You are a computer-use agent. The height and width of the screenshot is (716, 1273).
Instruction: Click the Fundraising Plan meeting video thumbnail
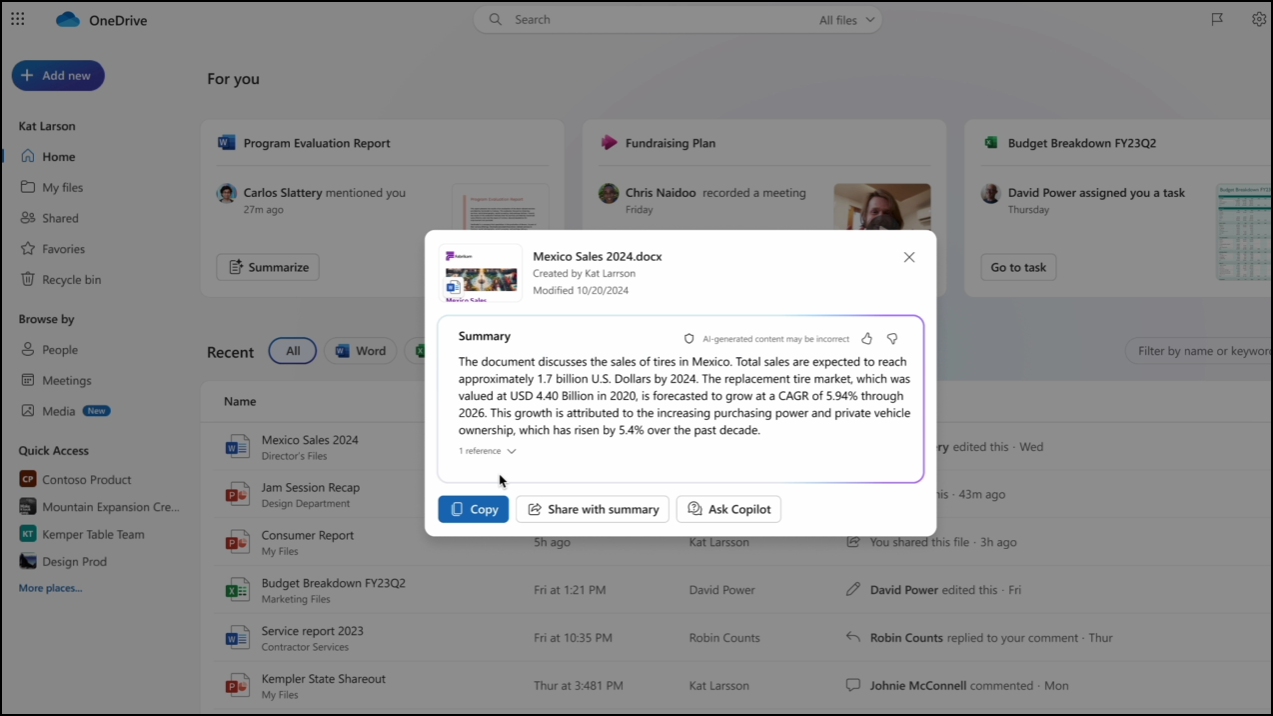(882, 207)
